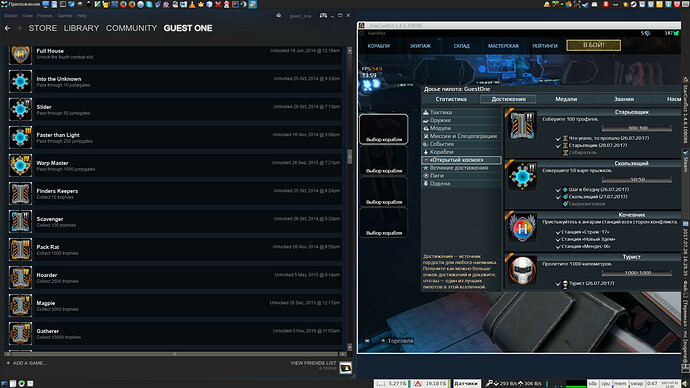Click the Скользящий achievement badge in game

click(x=522, y=176)
